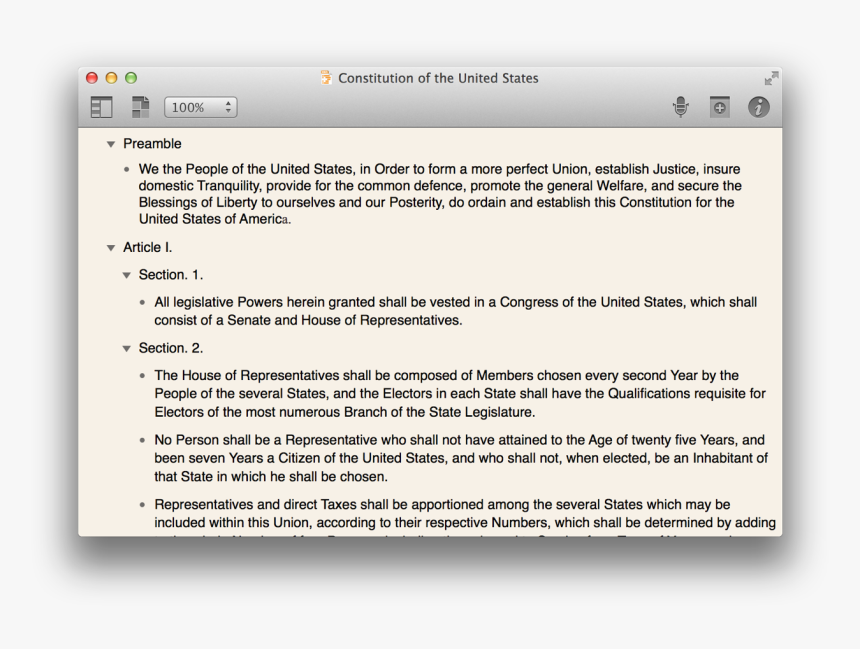The height and width of the screenshot is (649, 860).
Task: Increase zoom using the stepper up arrow
Action: coord(228,102)
